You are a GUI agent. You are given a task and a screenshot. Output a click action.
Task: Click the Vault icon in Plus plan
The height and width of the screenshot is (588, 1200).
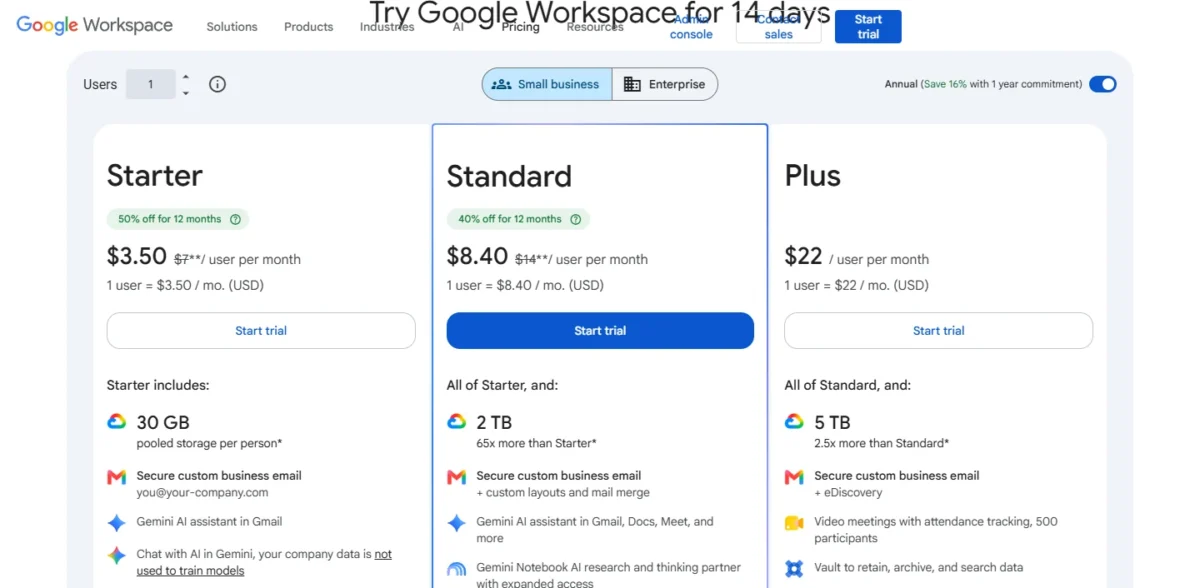tap(794, 569)
